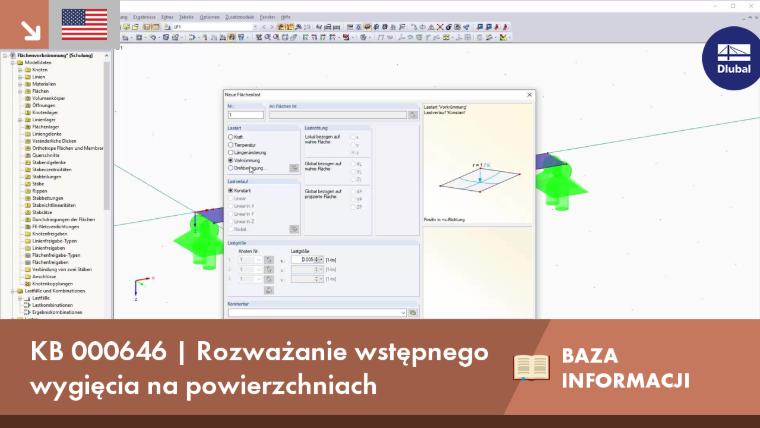The height and width of the screenshot is (428, 760).
Task: Open the Lastart settings icon button
Action: [294, 168]
